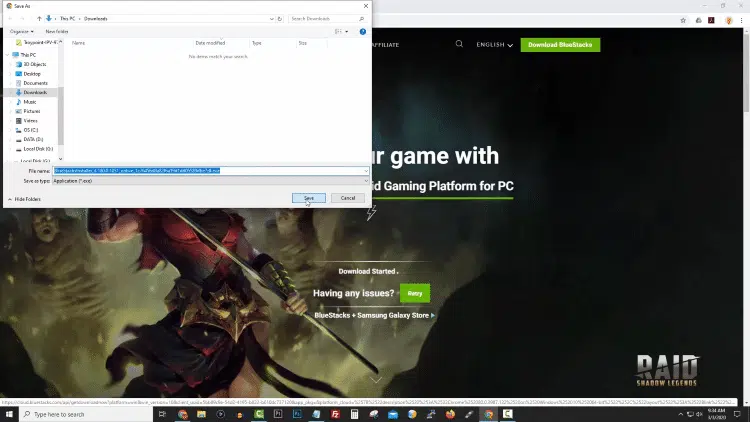
Task: Open the Organize menu
Action: tap(22, 32)
